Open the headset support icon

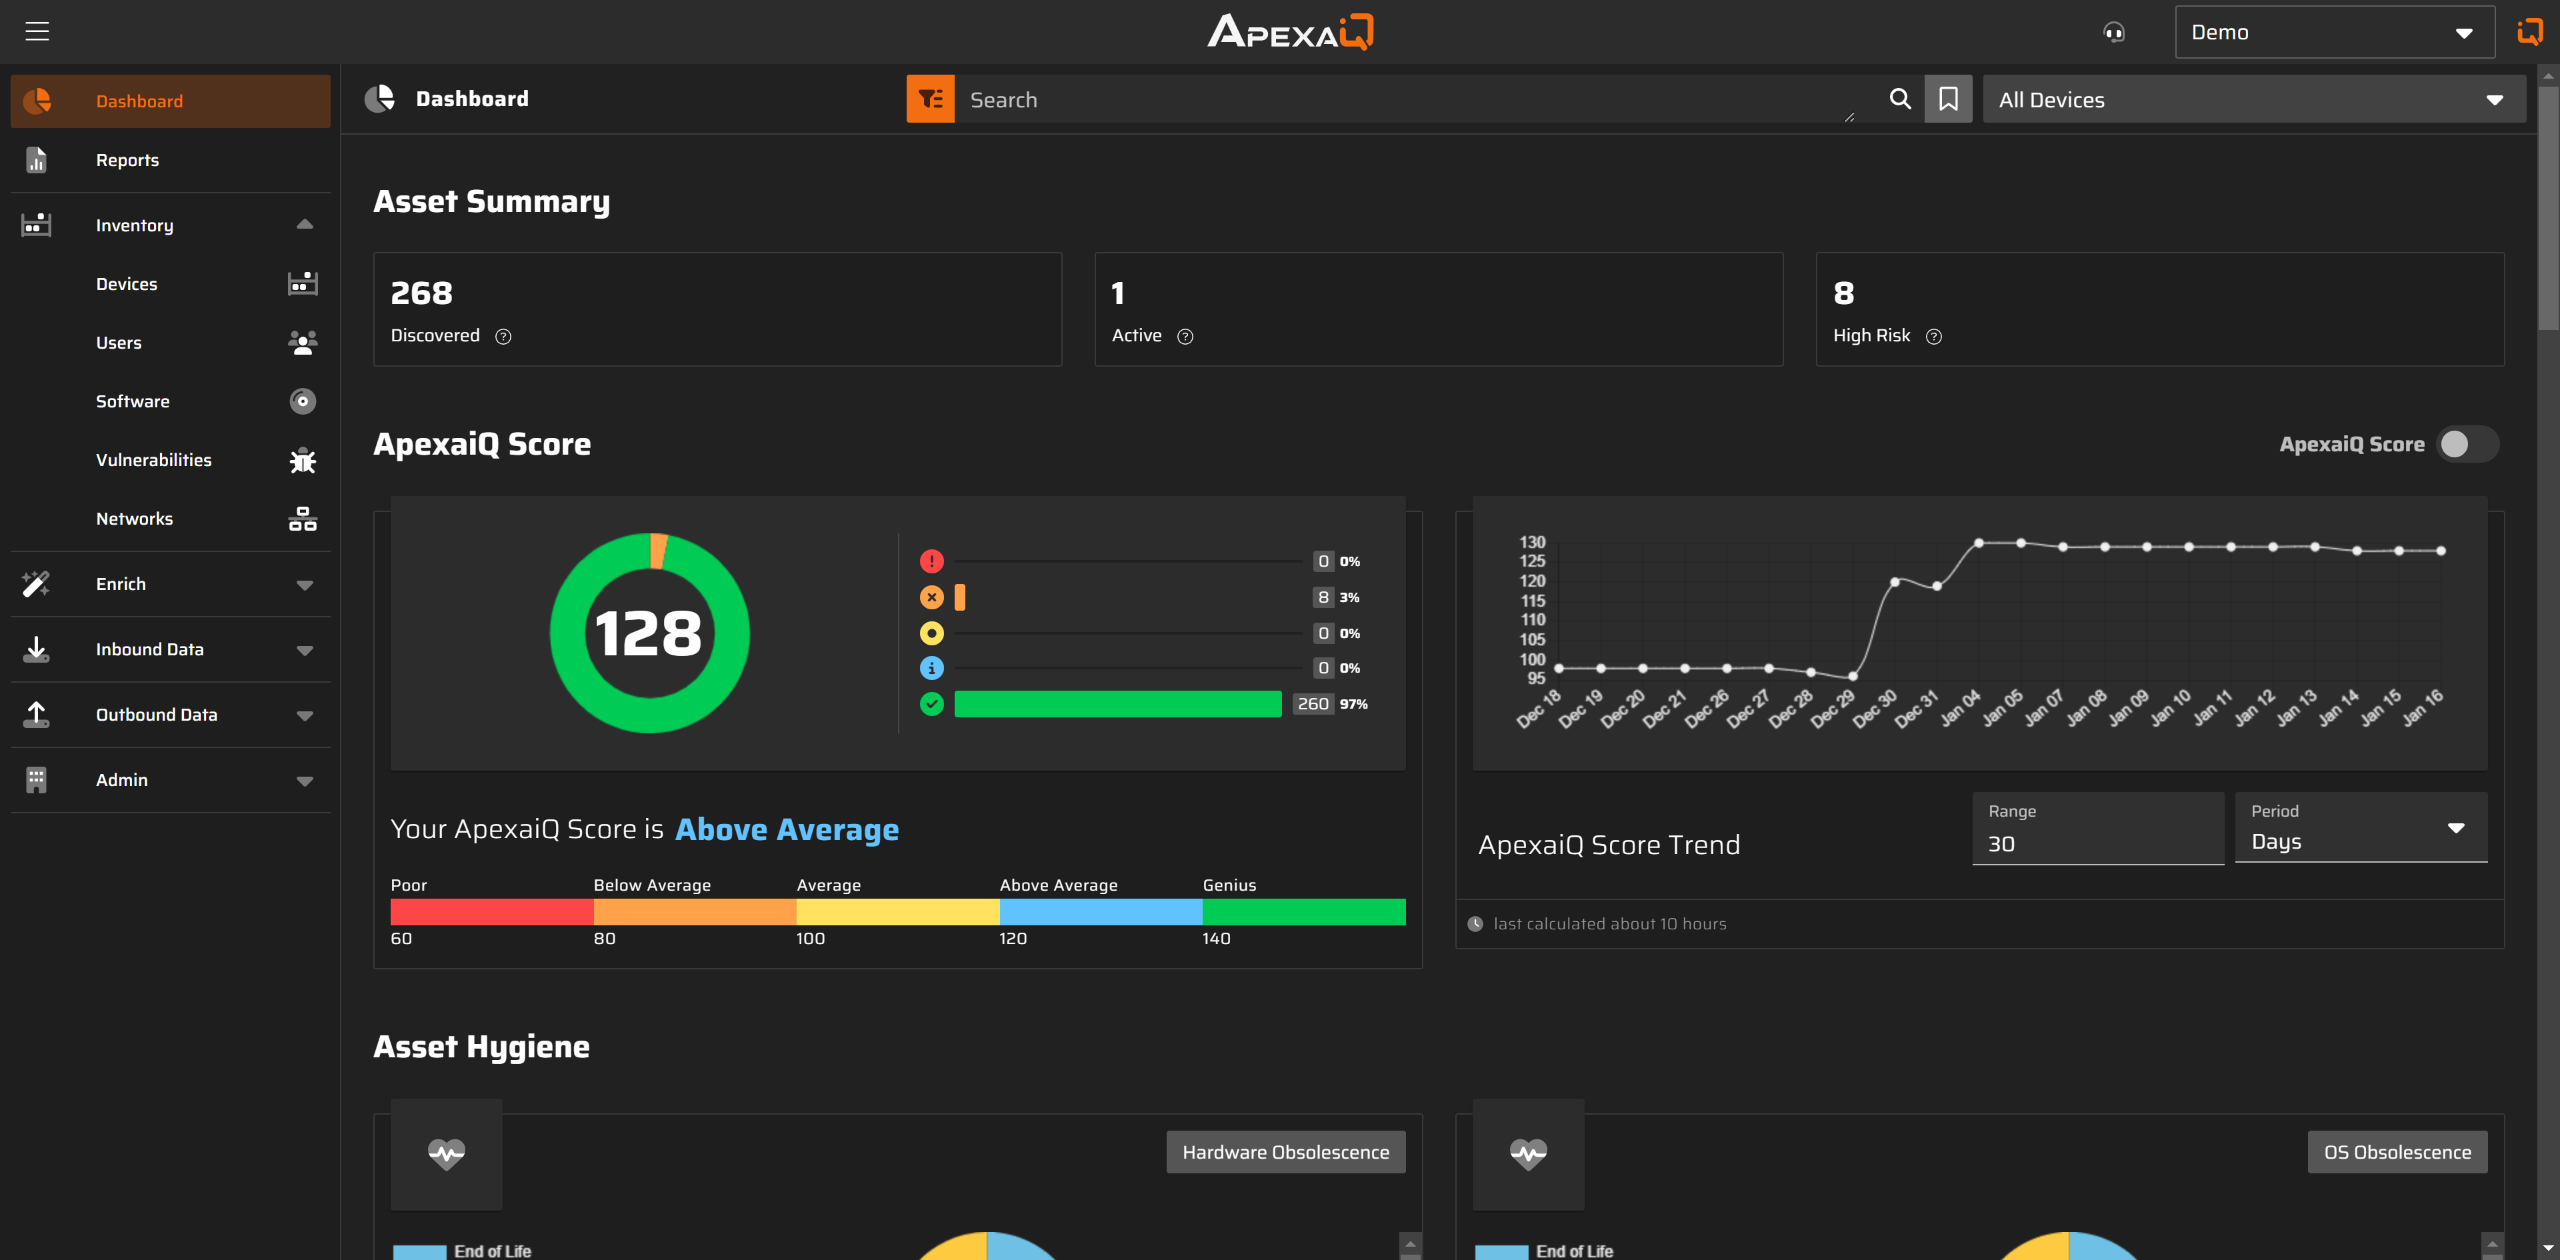(x=2114, y=33)
